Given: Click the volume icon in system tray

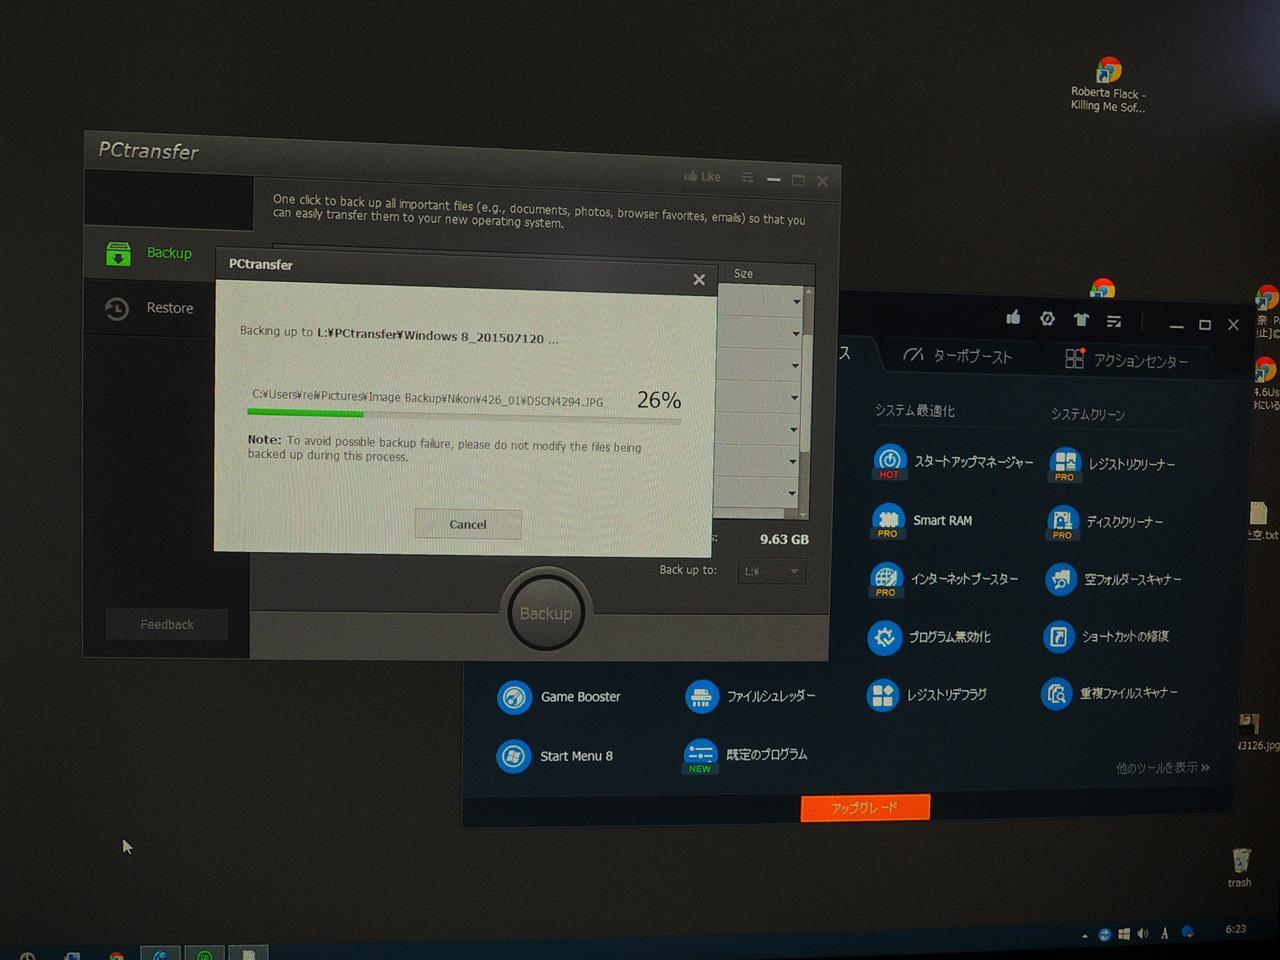Looking at the screenshot, I should 1143,933.
